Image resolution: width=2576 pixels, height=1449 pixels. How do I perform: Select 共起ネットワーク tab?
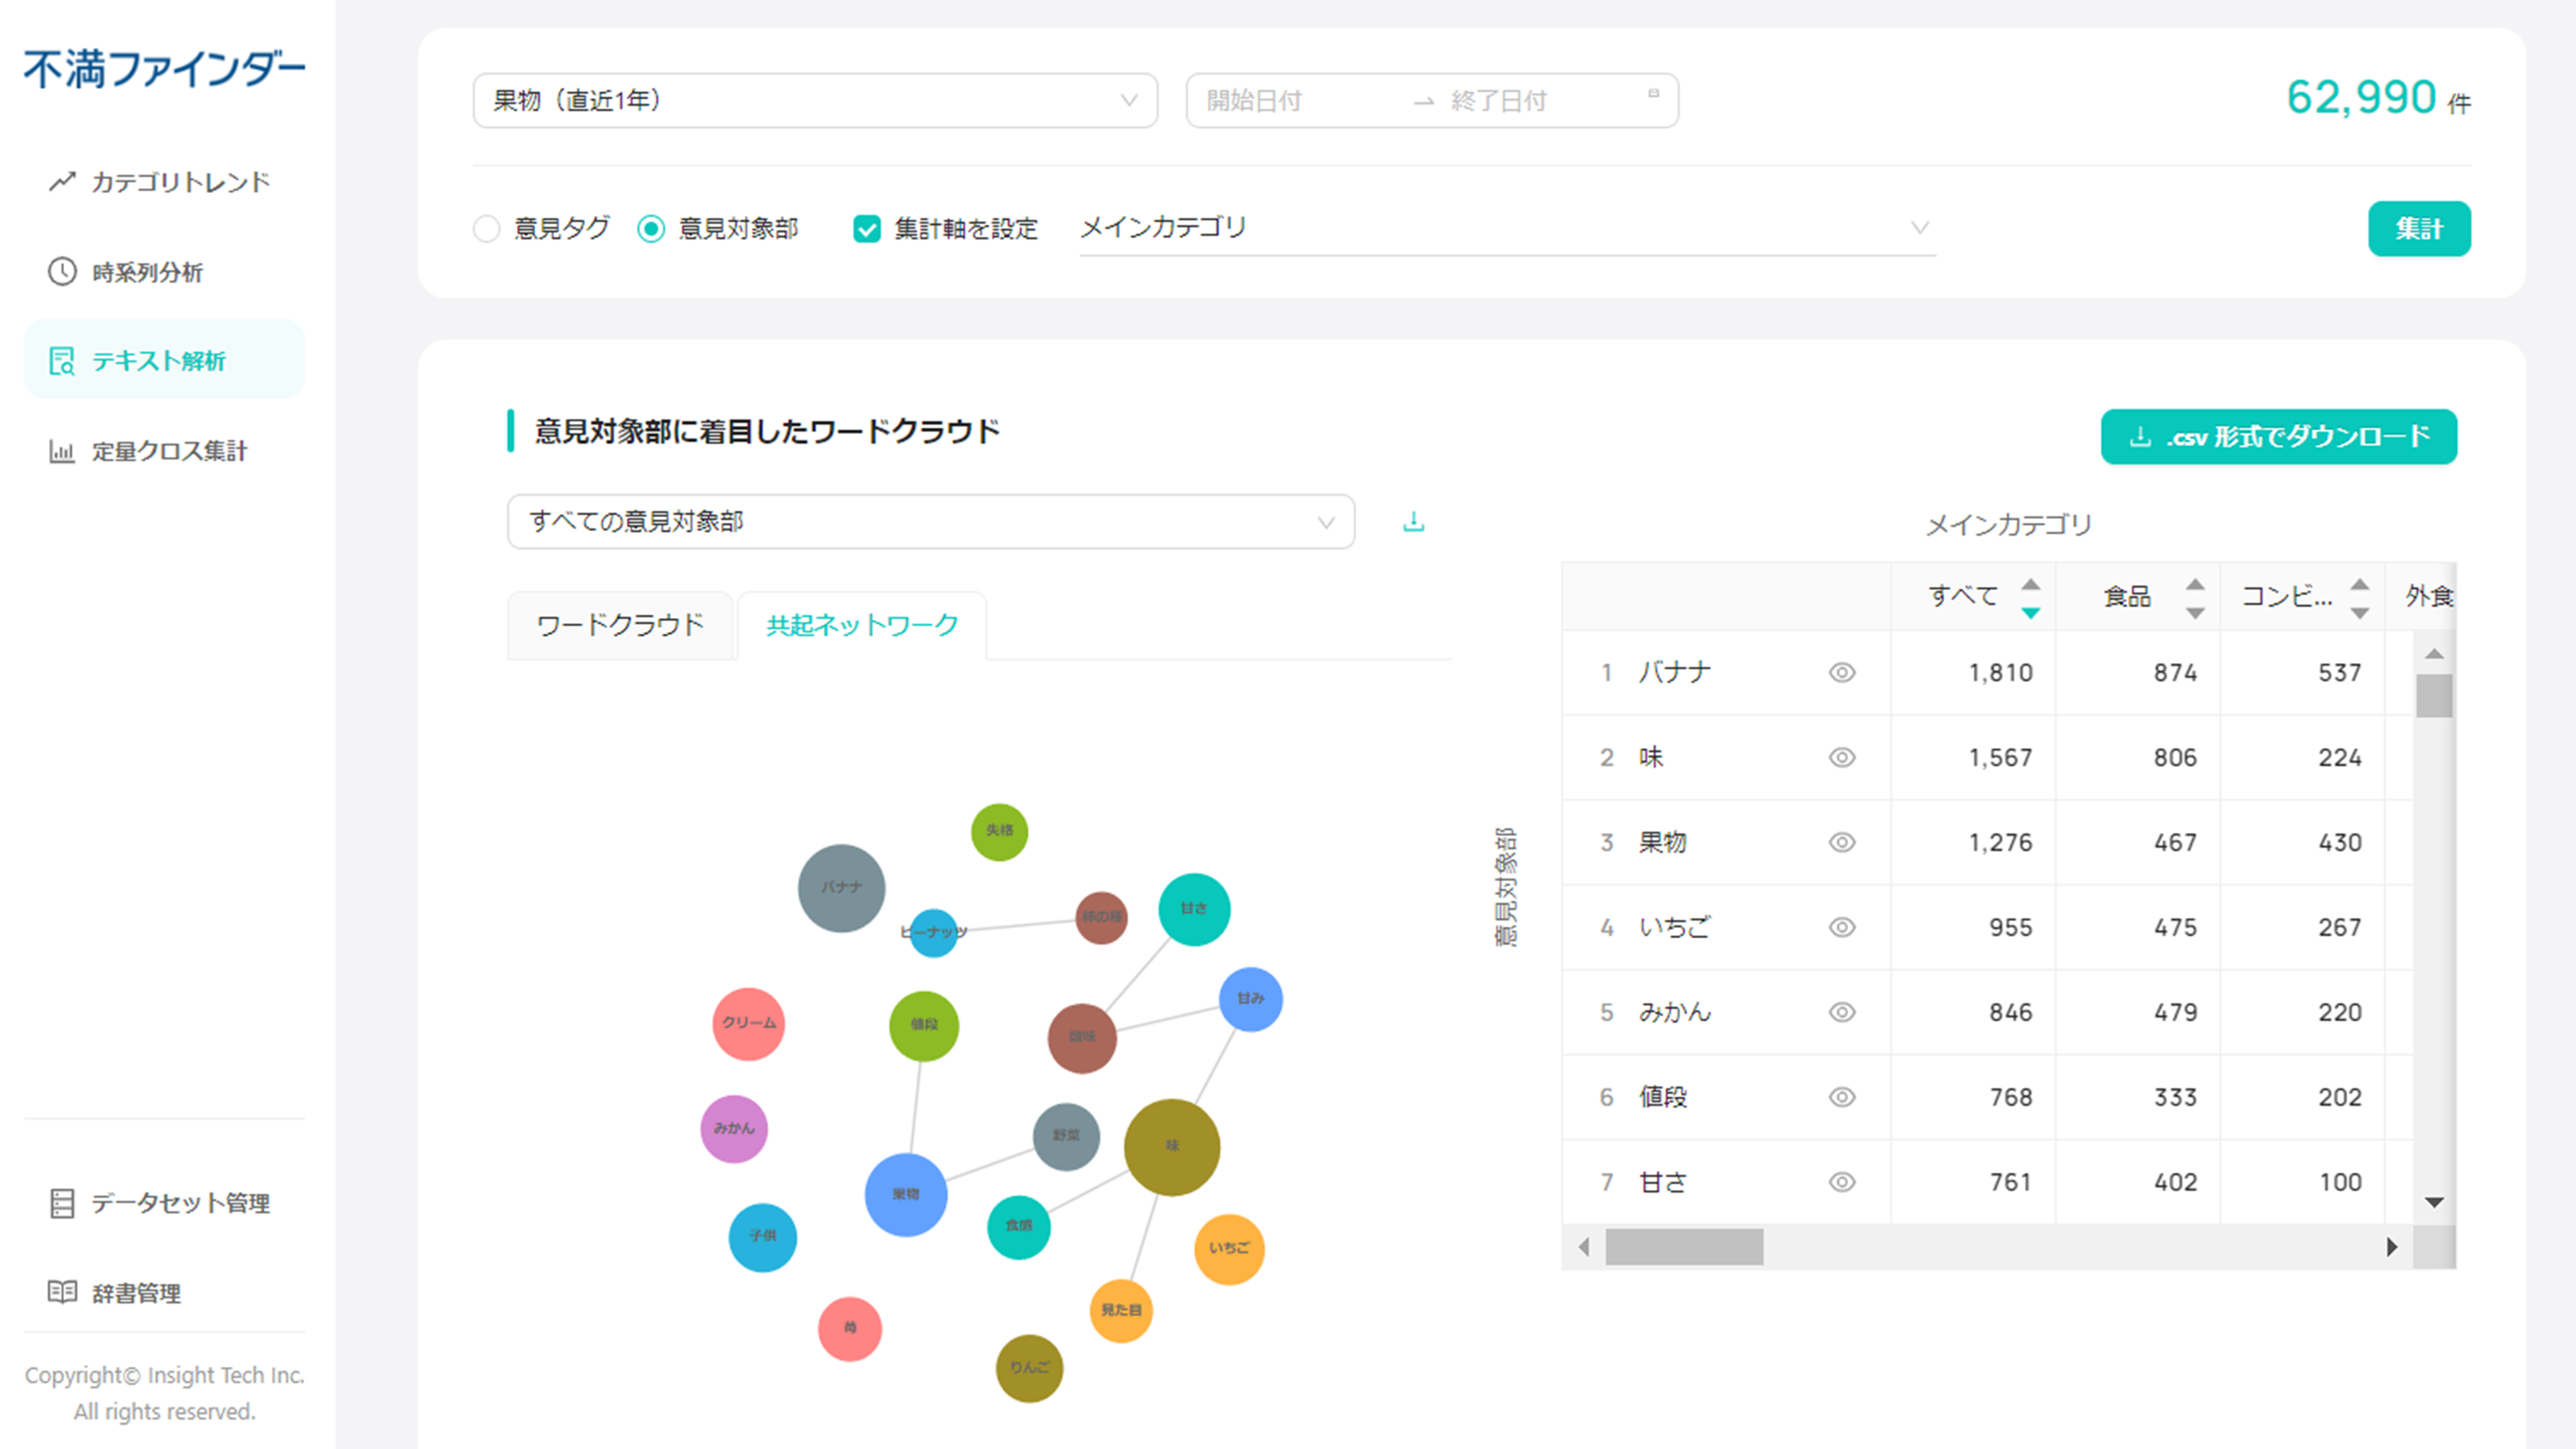pos(862,626)
